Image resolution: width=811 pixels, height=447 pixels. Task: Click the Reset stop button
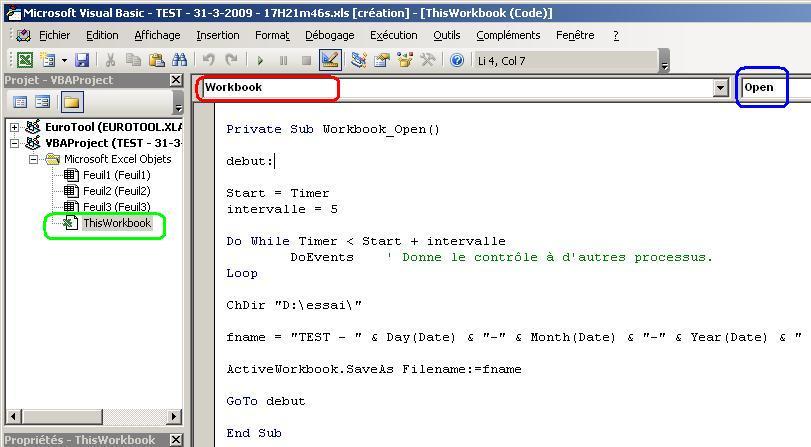(306, 61)
